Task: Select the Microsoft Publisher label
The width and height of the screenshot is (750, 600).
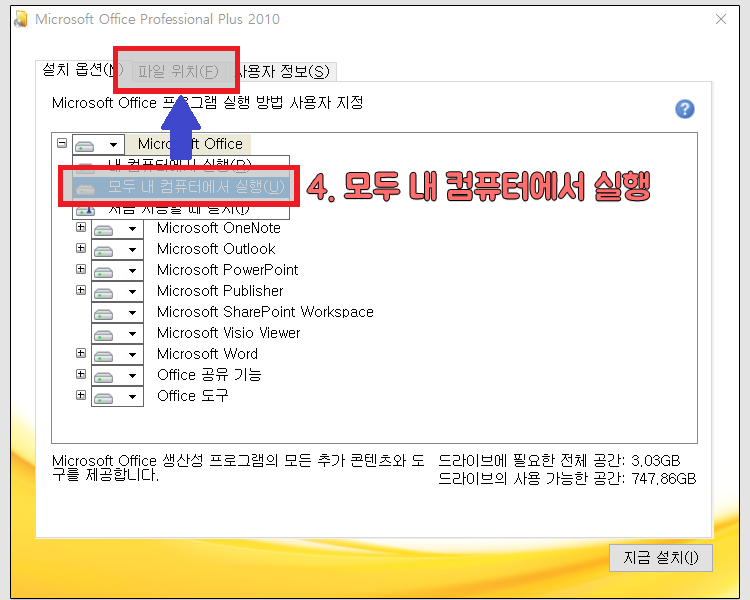Action: [220, 291]
